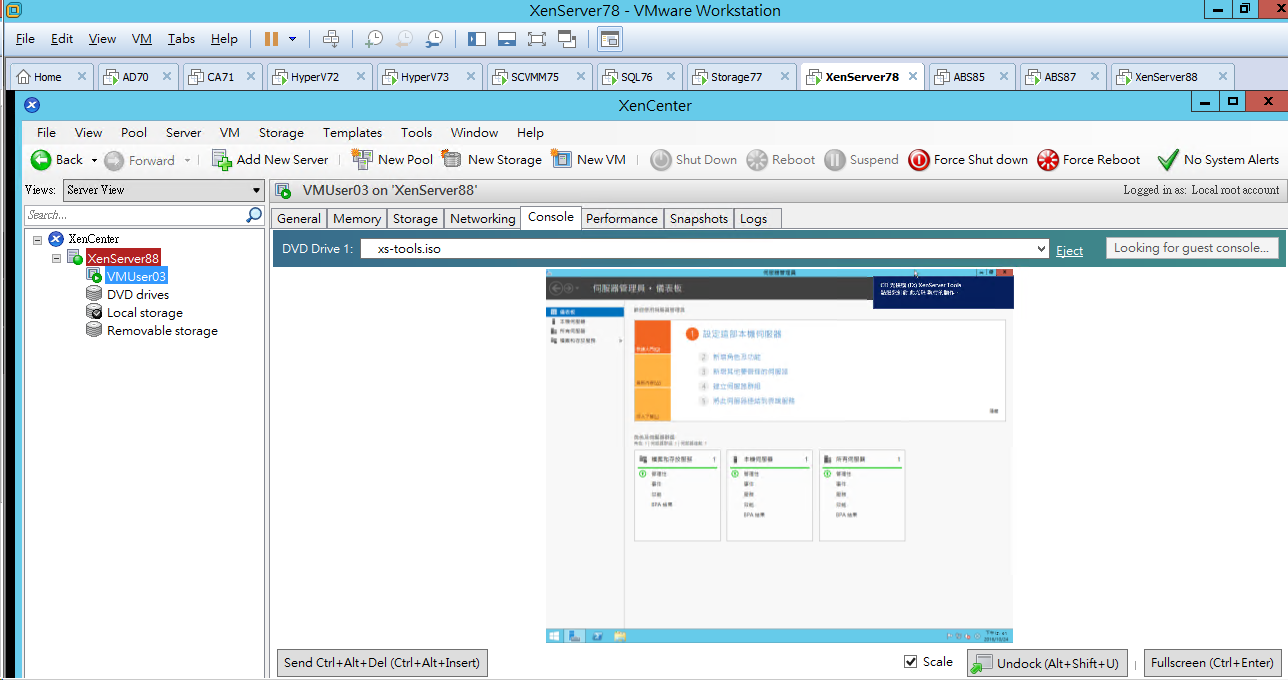Image resolution: width=1288 pixels, height=680 pixels.
Task: Click the VMware console view icon
Action: pyautogui.click(x=610, y=39)
